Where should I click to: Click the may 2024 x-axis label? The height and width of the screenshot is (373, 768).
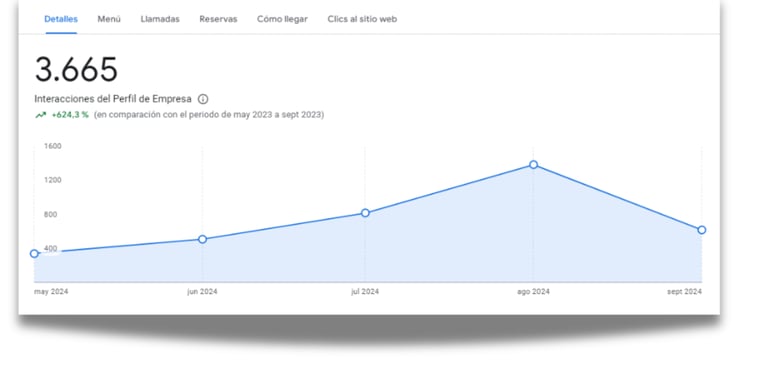point(51,292)
